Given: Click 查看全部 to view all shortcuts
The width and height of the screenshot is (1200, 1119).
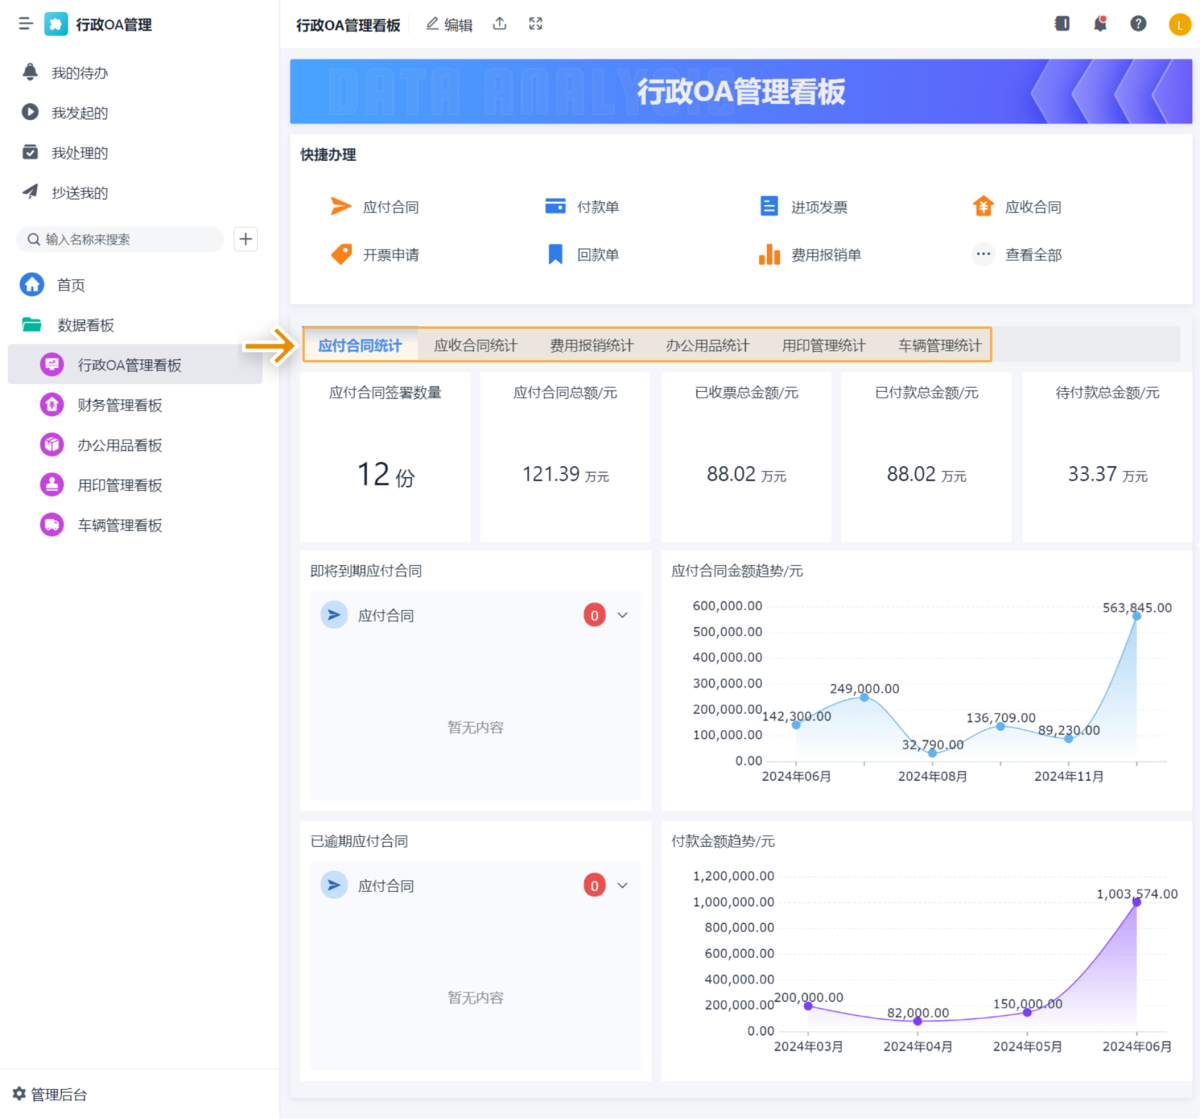Looking at the screenshot, I should point(1017,255).
